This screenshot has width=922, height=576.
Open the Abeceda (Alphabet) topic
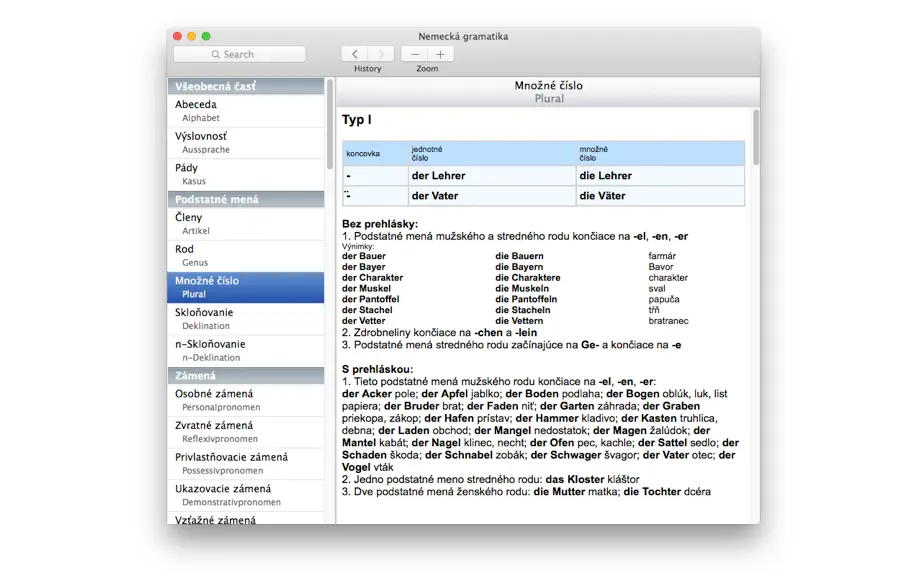pyautogui.click(x=246, y=110)
